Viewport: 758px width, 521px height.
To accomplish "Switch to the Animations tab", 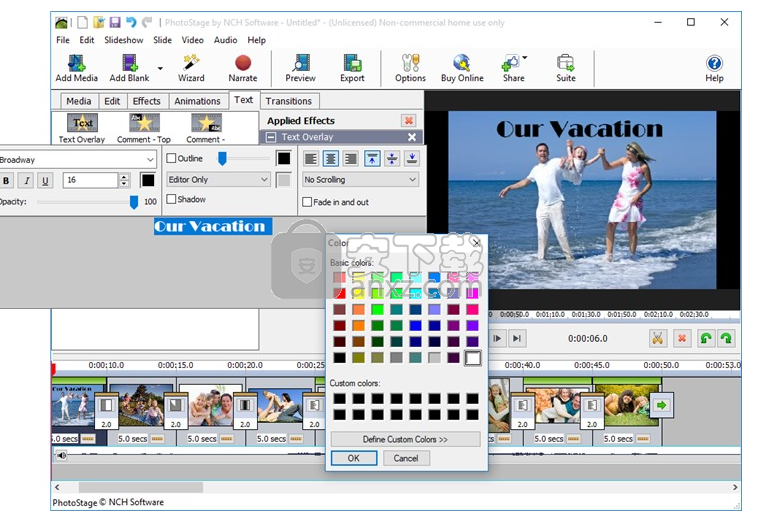I will click(197, 101).
